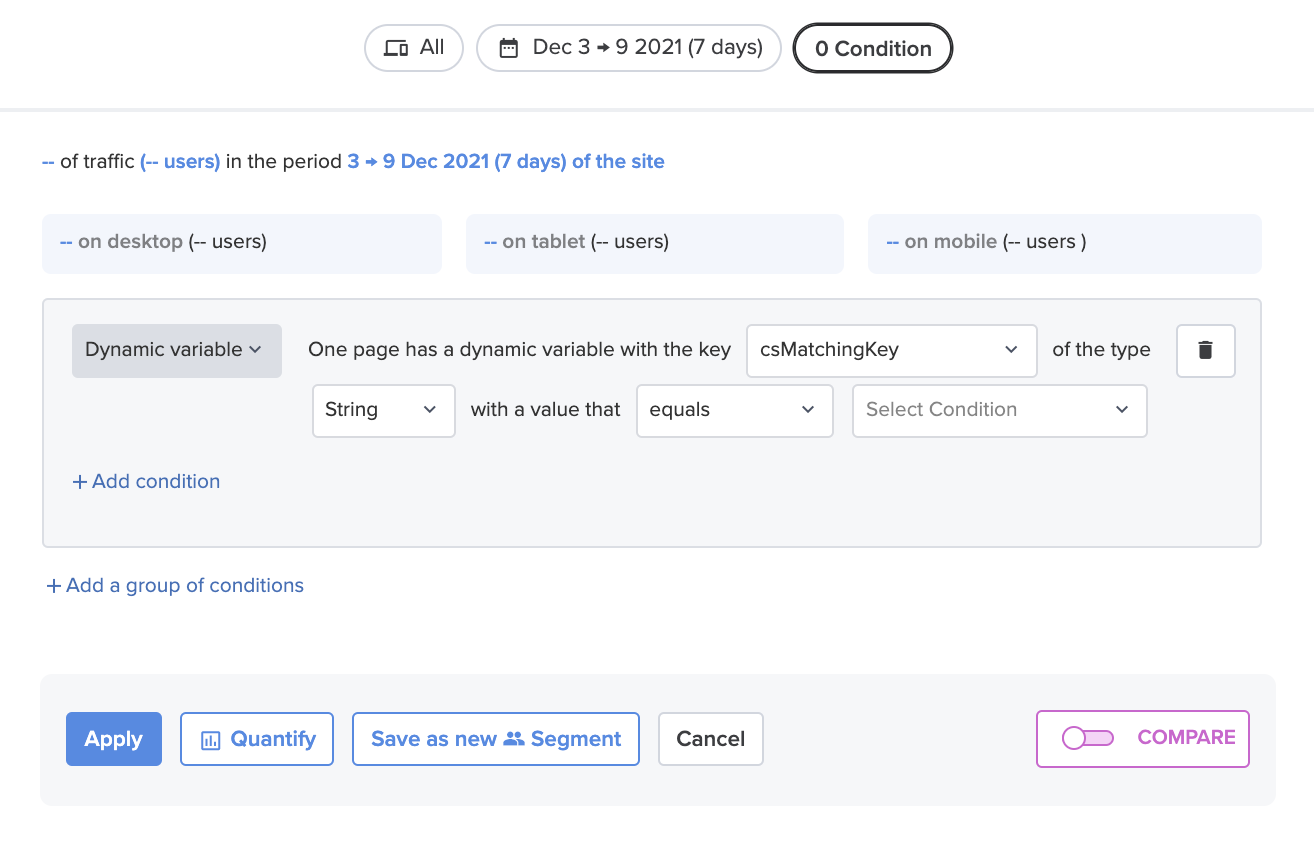1314x844 pixels.
Task: Click the 'of the type' label
Action: pyautogui.click(x=1101, y=350)
